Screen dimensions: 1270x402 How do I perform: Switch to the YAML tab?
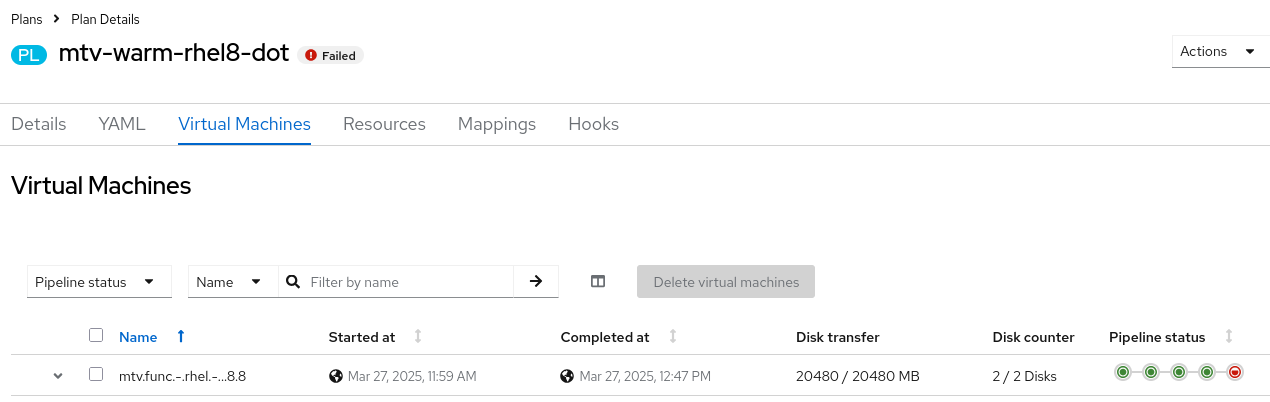[x=122, y=124]
